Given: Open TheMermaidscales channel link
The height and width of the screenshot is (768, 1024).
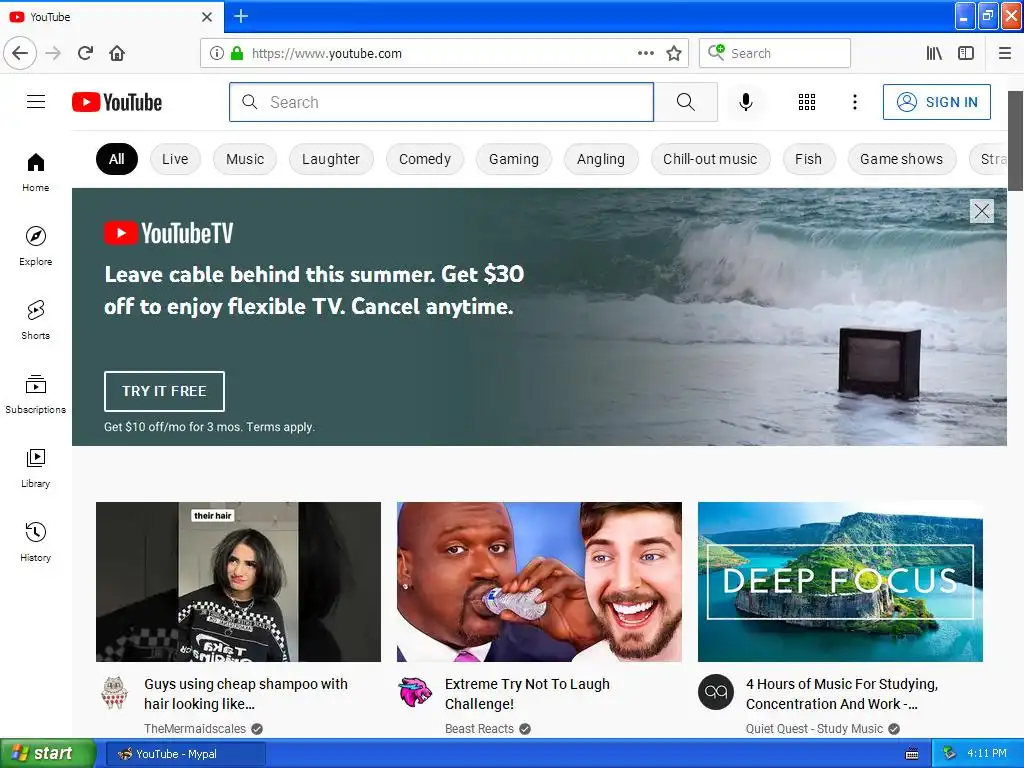Looking at the screenshot, I should (195, 729).
